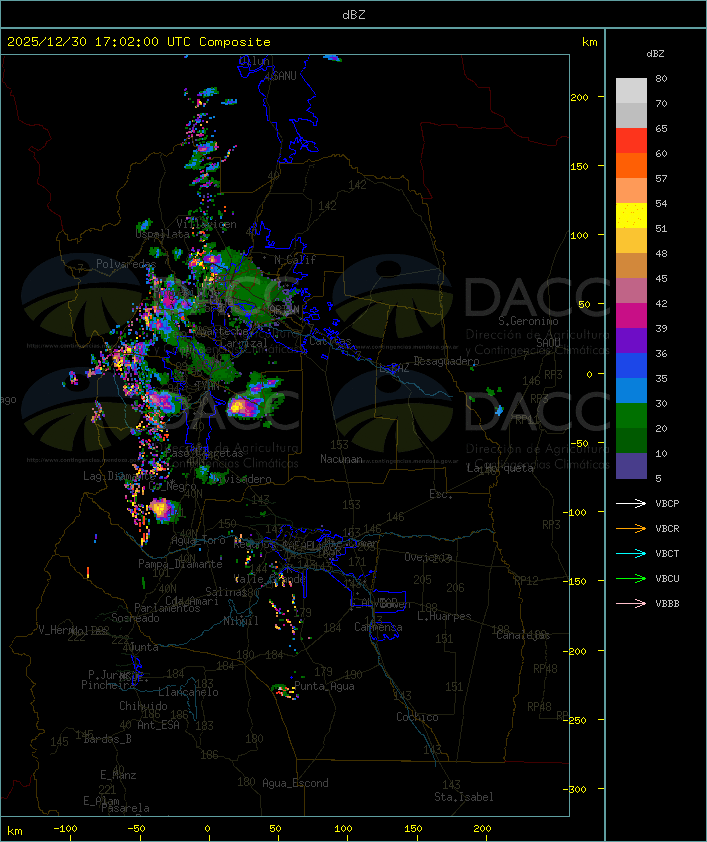Click the L.Huarpes place label
This screenshot has width=707, height=842.
pyautogui.click(x=444, y=616)
